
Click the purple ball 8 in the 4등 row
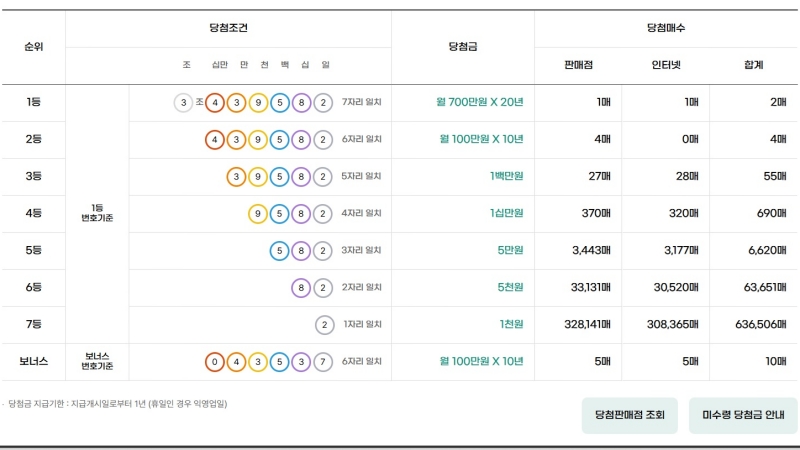point(302,214)
